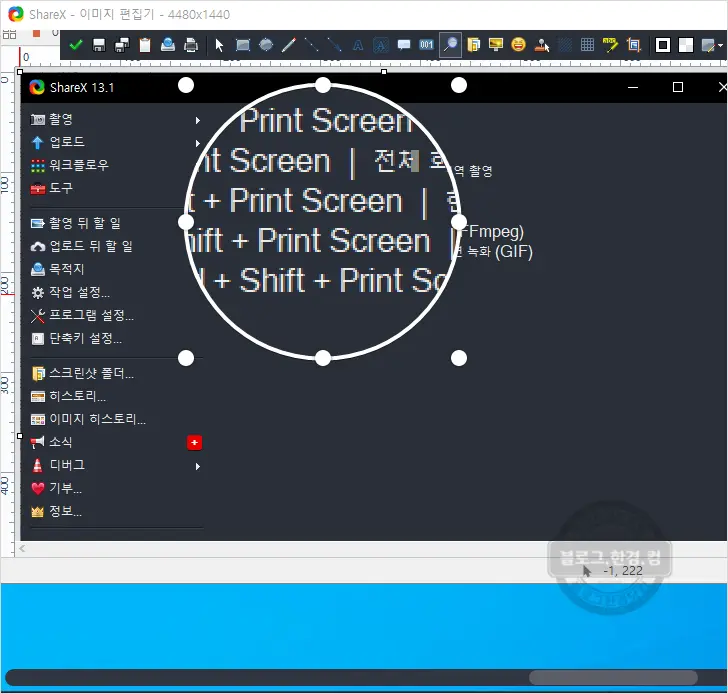Click the green checkmark to finish editing
This screenshot has height=694, width=728.
[76, 45]
